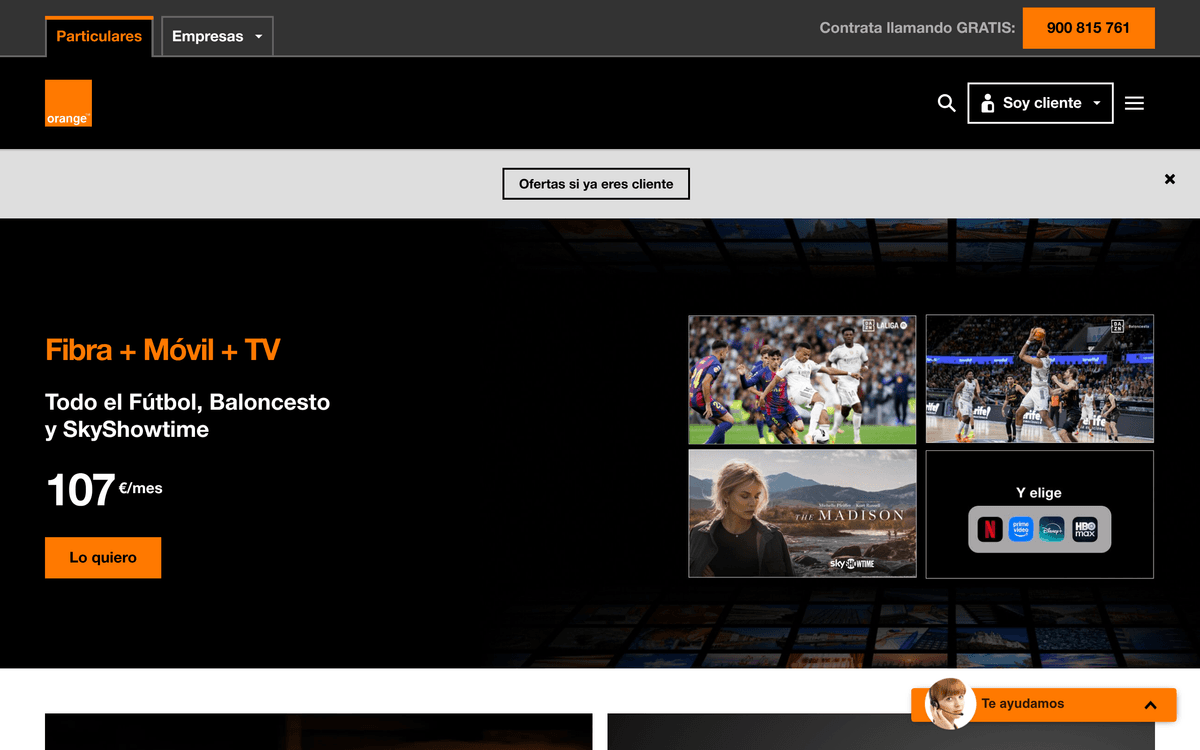Expand the Te ayudamos chat panel

pyautogui.click(x=1150, y=705)
